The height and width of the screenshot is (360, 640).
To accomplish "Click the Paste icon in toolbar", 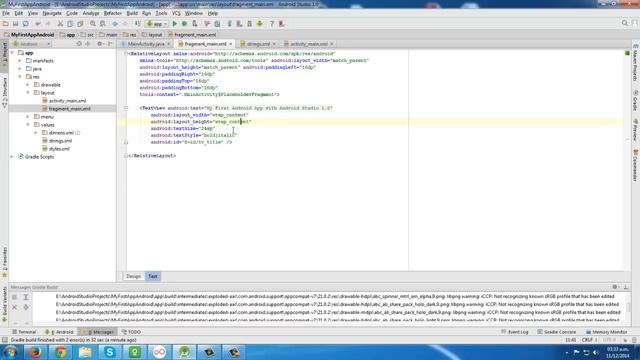I will pos(80,24).
